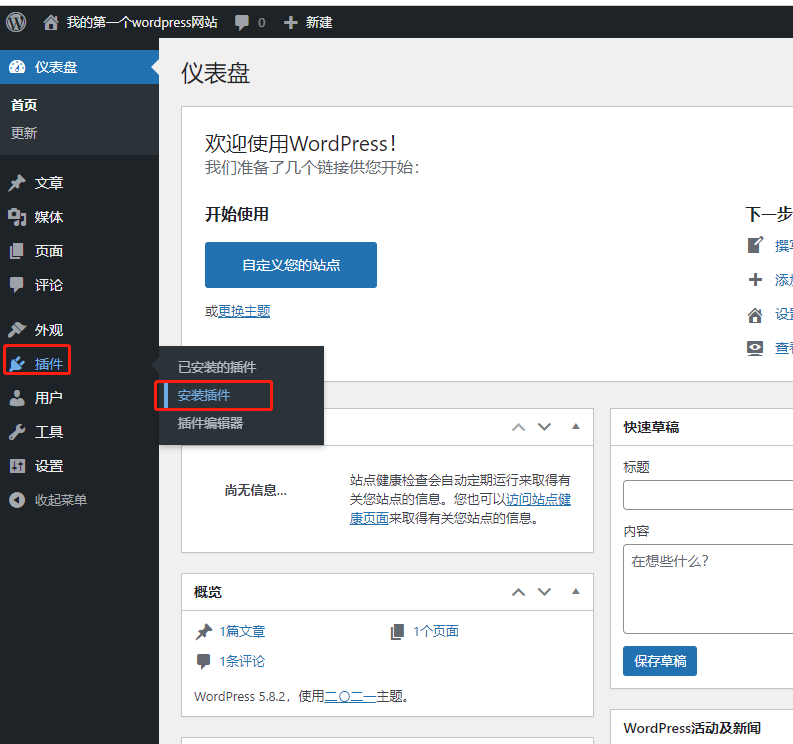Follow the 更换主题 link
Screen dimensions: 793x744
(x=244, y=311)
